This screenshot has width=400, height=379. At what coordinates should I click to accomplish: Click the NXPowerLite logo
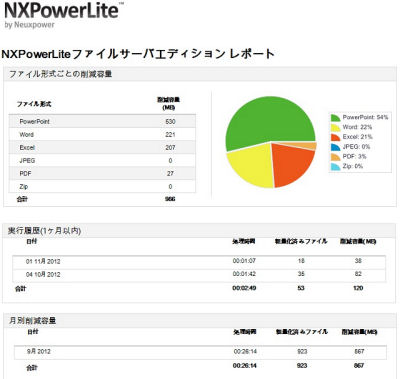(x=64, y=15)
